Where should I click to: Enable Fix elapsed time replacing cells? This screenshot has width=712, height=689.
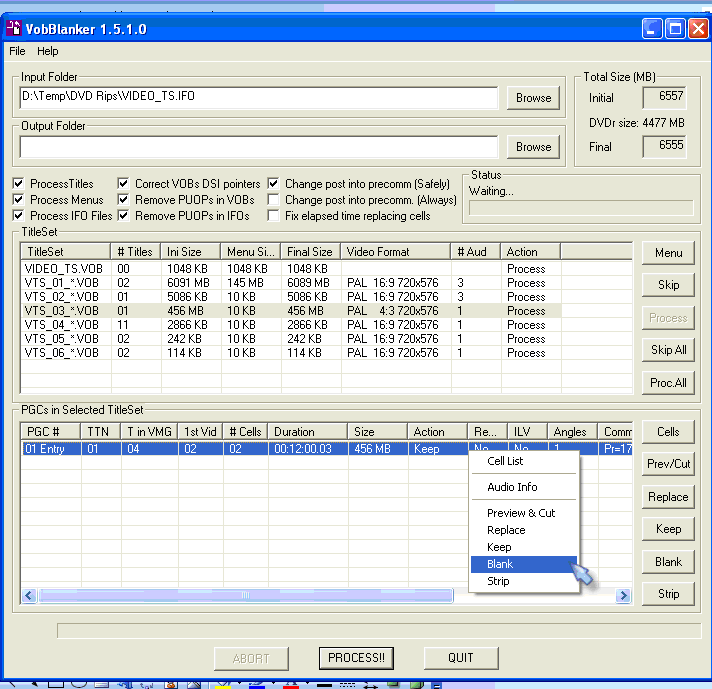point(273,215)
